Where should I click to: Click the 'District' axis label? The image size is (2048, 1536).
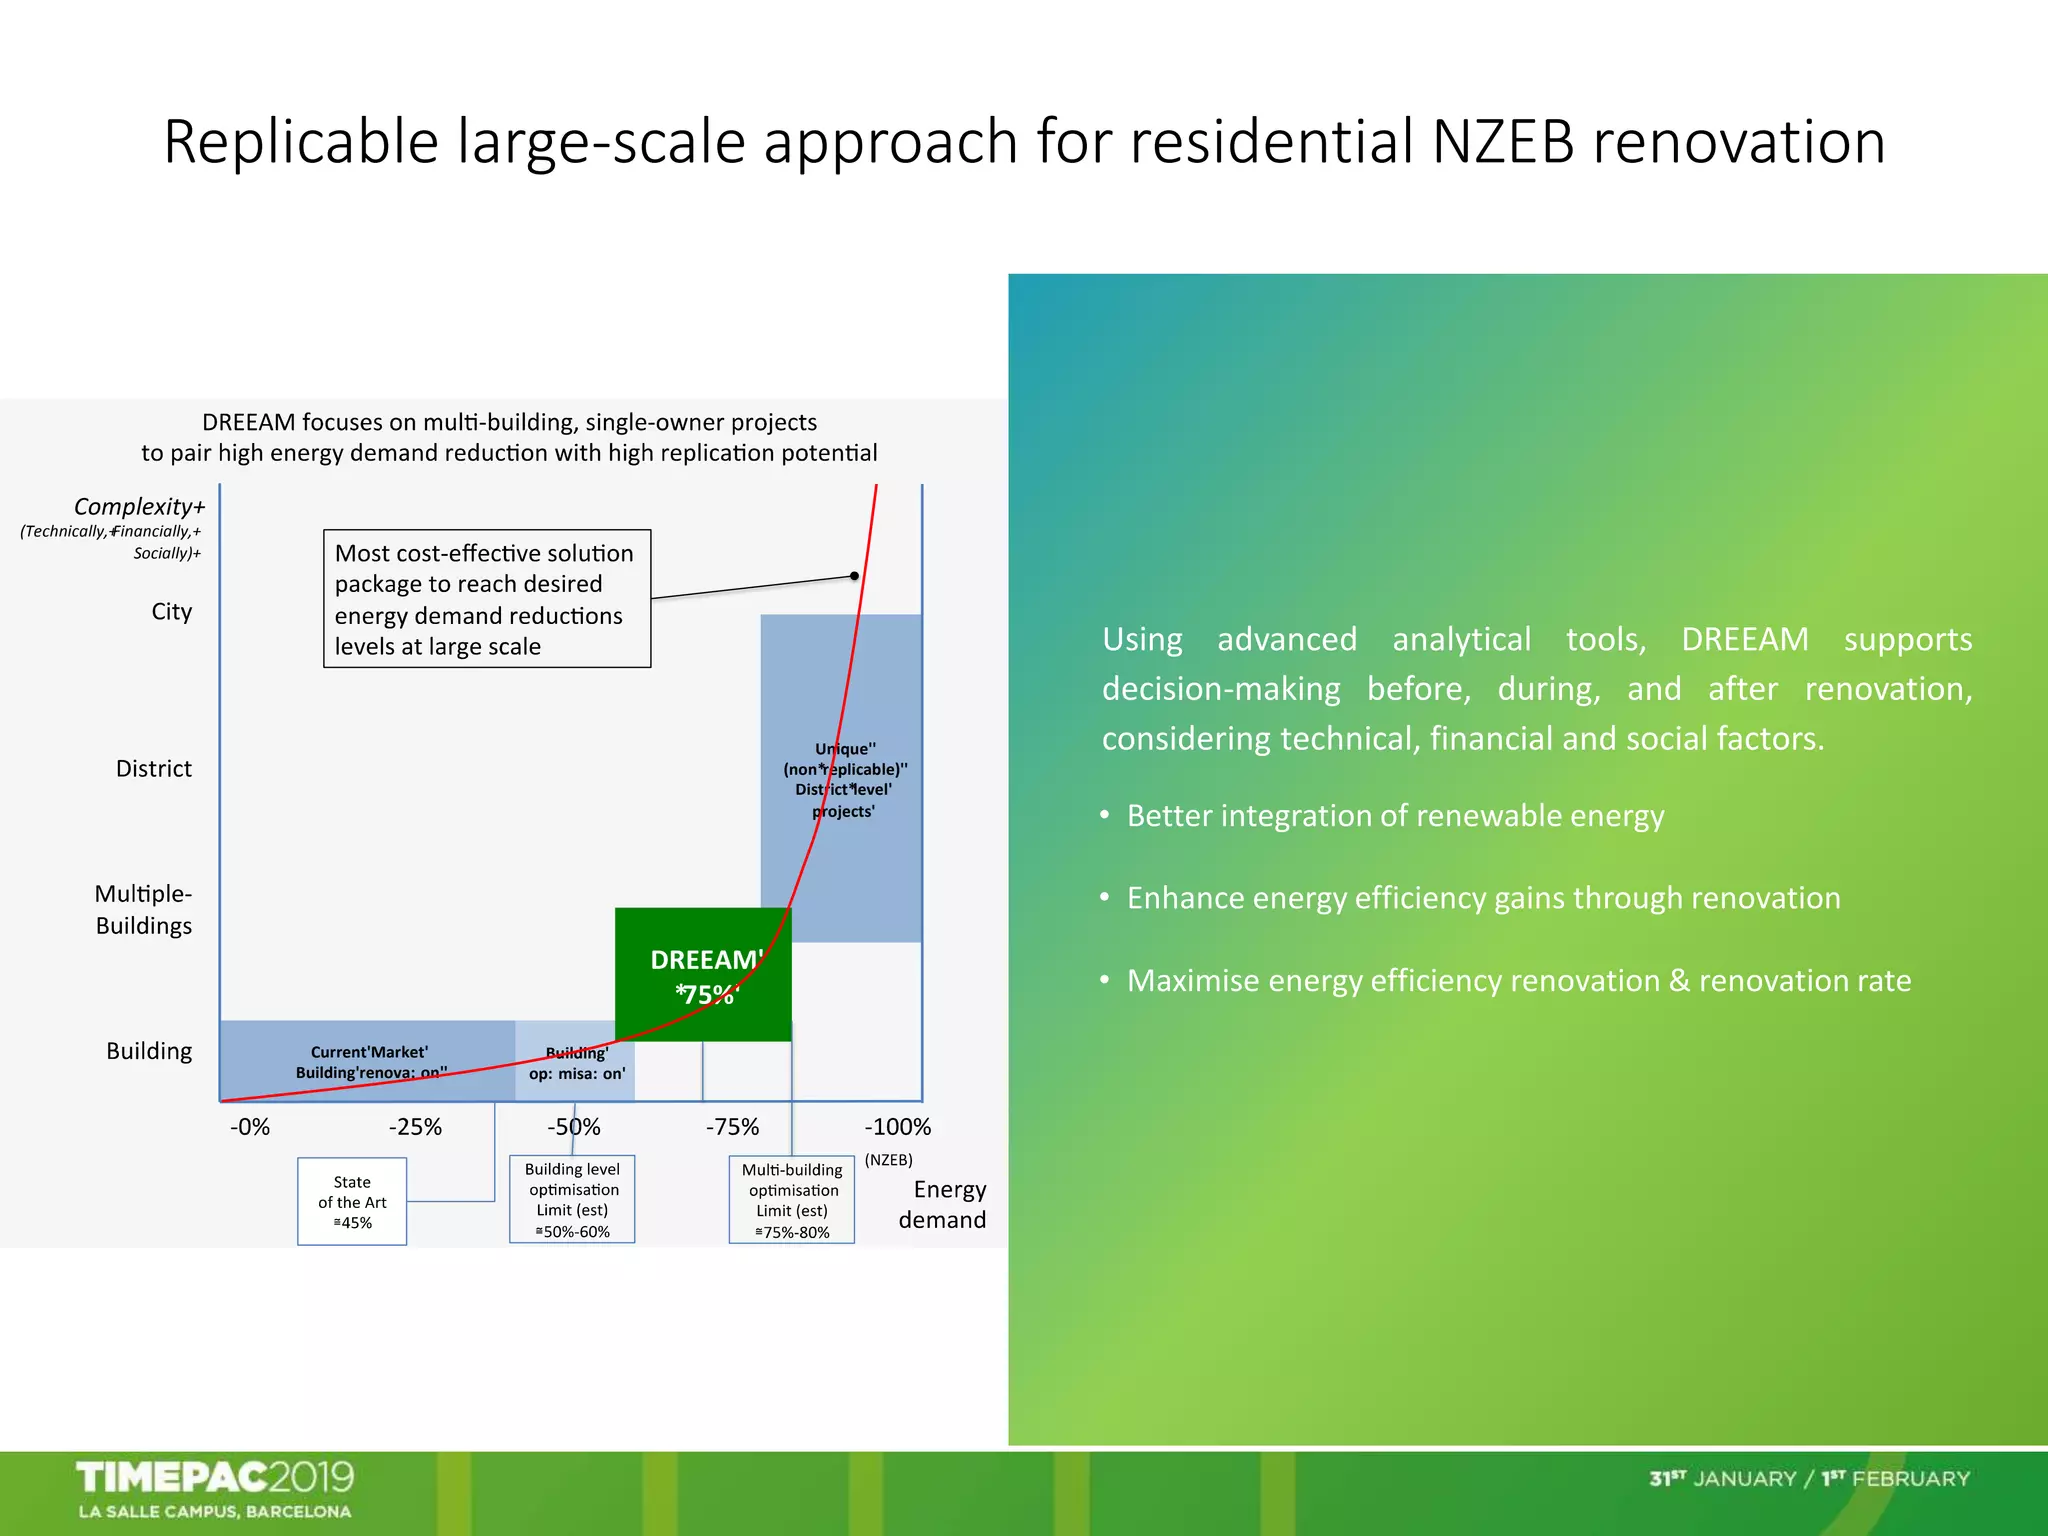pyautogui.click(x=153, y=769)
